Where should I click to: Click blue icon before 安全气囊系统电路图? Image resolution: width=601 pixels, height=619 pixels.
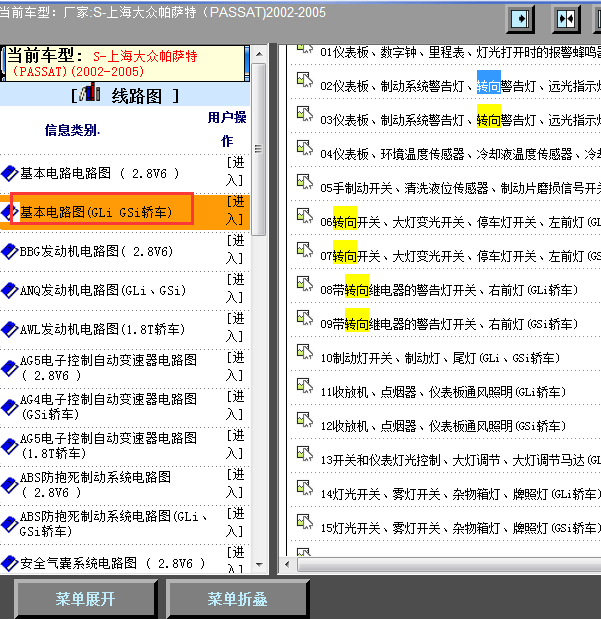(x=9, y=563)
